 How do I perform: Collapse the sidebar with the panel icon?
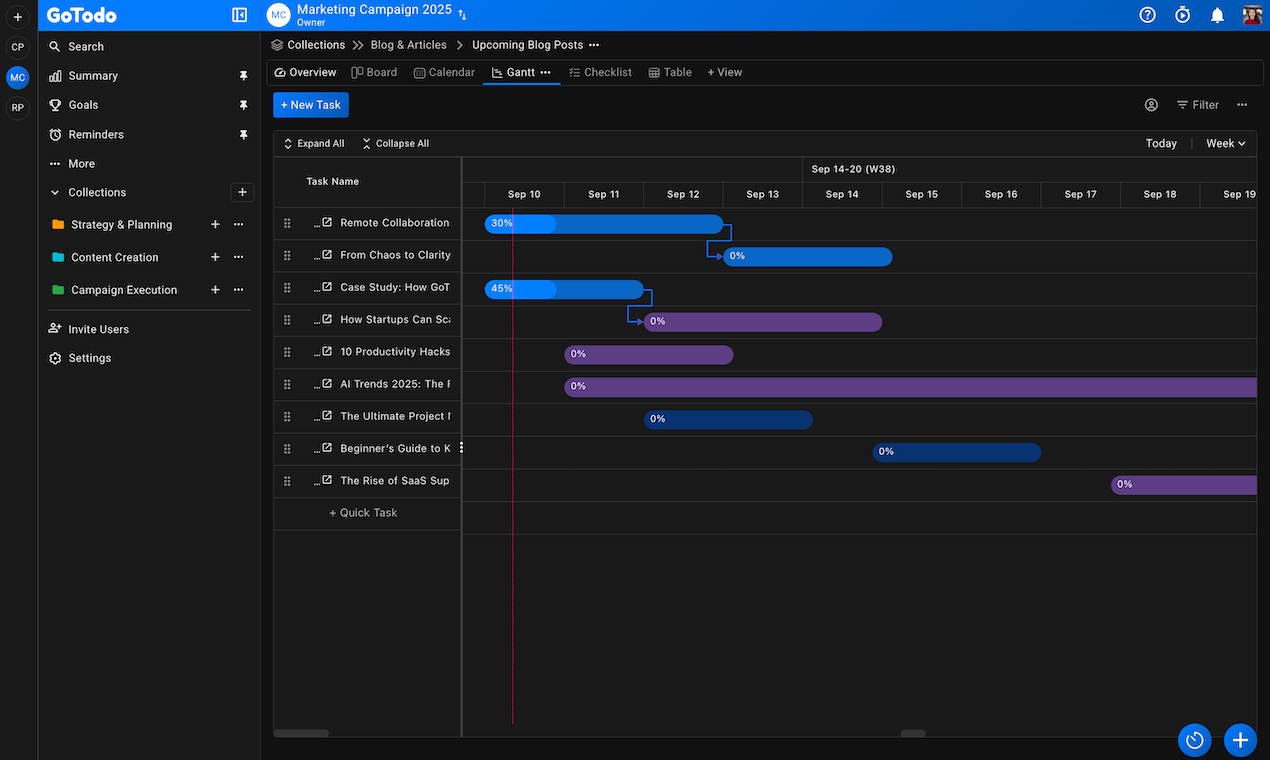click(x=239, y=15)
